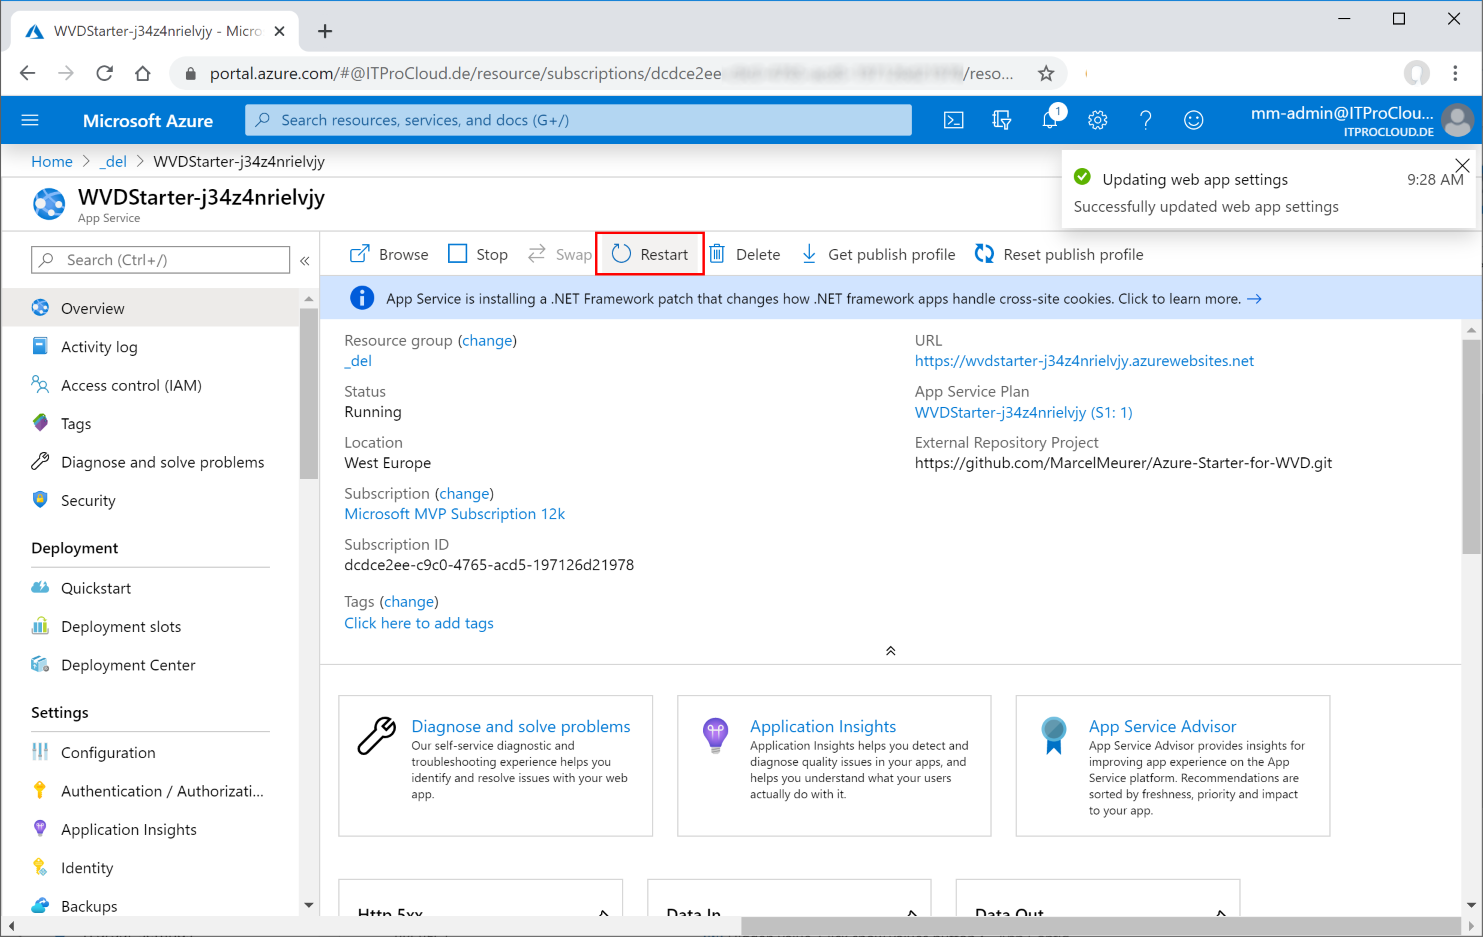Open the account avatar menu
The height and width of the screenshot is (937, 1483).
tap(1458, 120)
